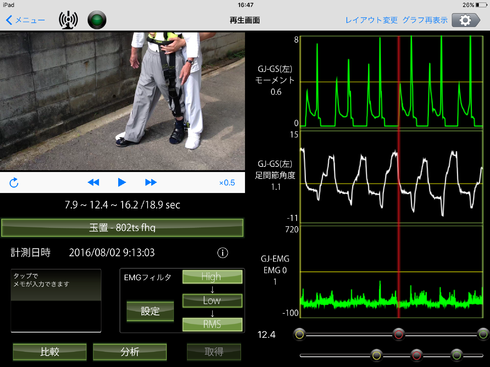The image size is (490, 367).
Task: Tap the 12.4 current time value
Action: pyautogui.click(x=266, y=334)
